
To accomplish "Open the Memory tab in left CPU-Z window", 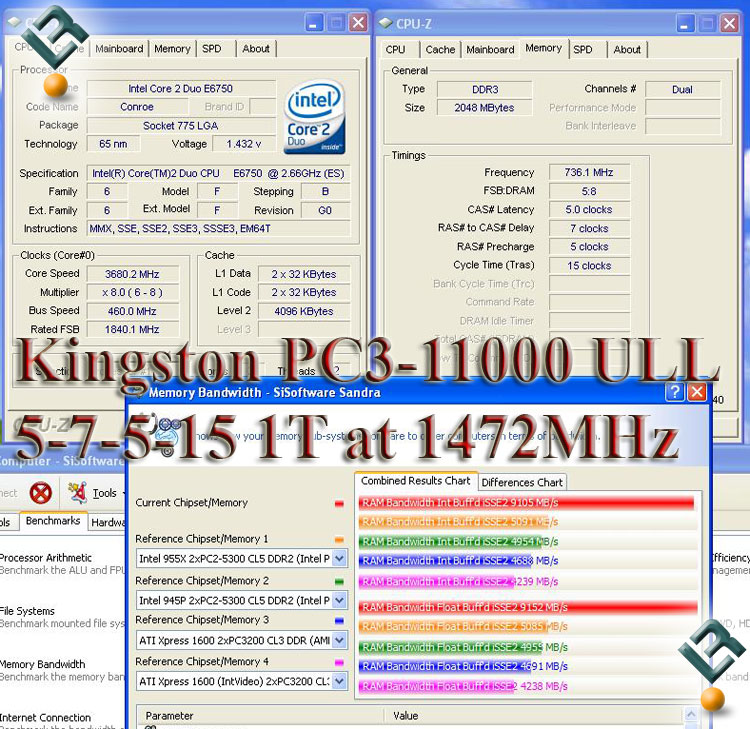I will click(172, 49).
